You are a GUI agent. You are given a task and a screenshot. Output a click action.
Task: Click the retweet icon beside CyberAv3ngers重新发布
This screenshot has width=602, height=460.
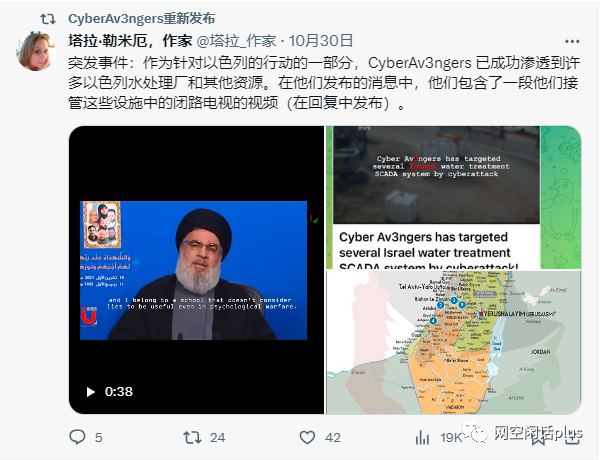pos(48,18)
